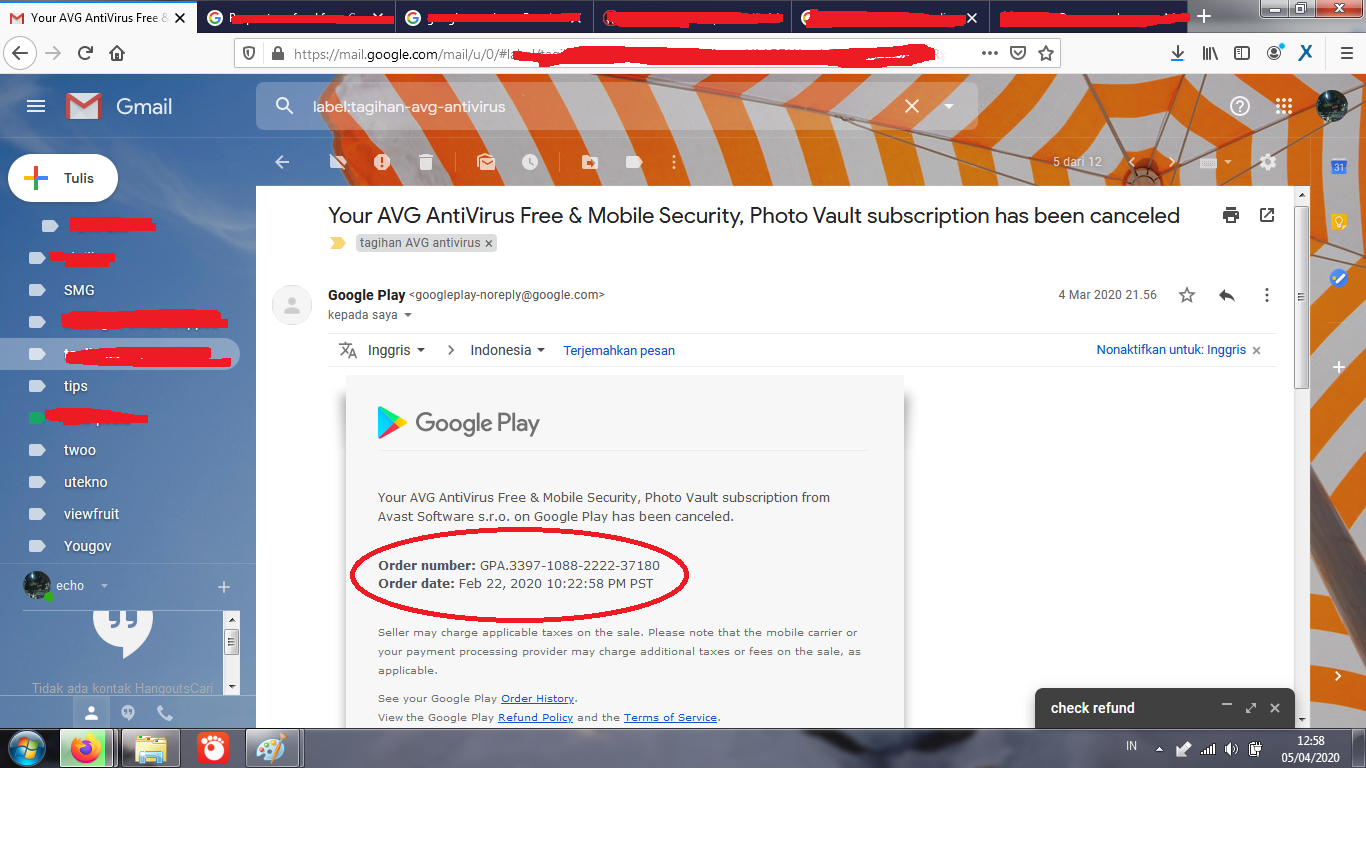The height and width of the screenshot is (854, 1366).
Task: Open Google Tasks in side panel
Action: 1339,278
